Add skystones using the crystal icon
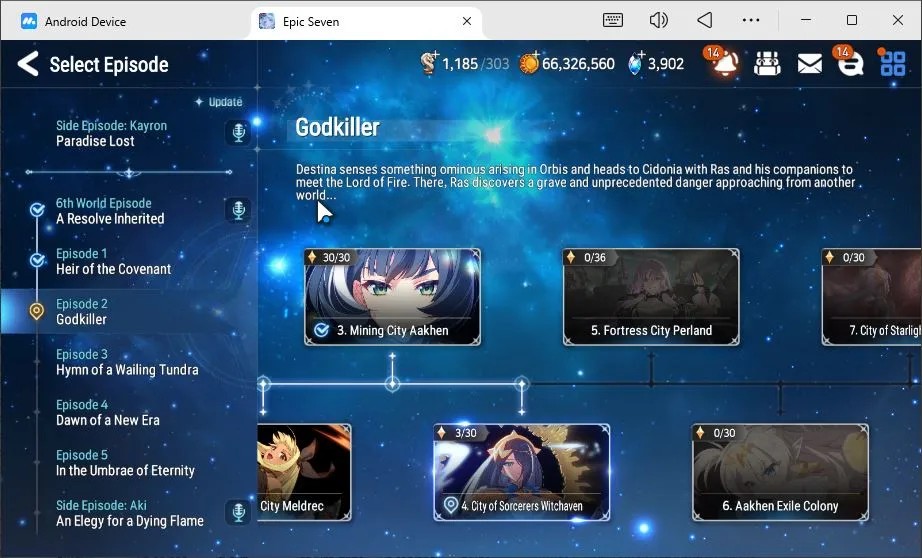This screenshot has height=558, width=922. [x=636, y=63]
